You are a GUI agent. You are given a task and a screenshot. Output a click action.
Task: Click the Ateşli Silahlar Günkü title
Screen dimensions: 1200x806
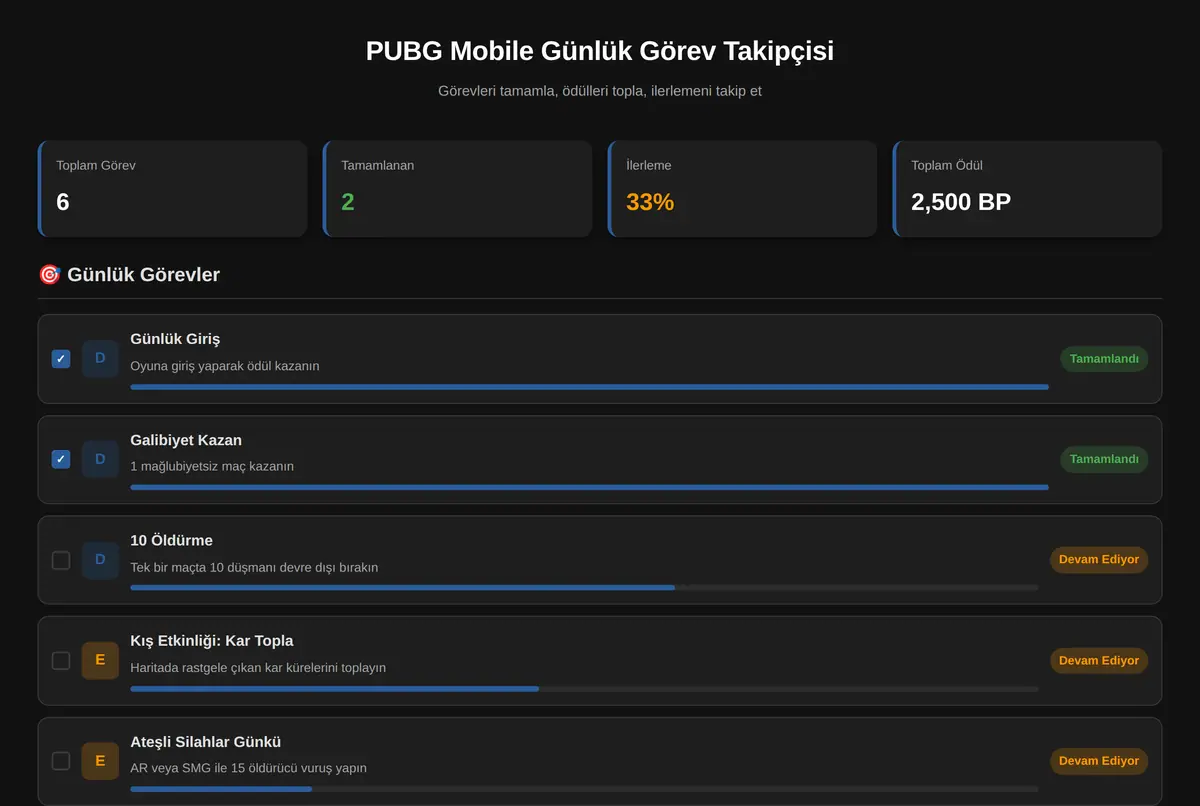click(x=205, y=742)
